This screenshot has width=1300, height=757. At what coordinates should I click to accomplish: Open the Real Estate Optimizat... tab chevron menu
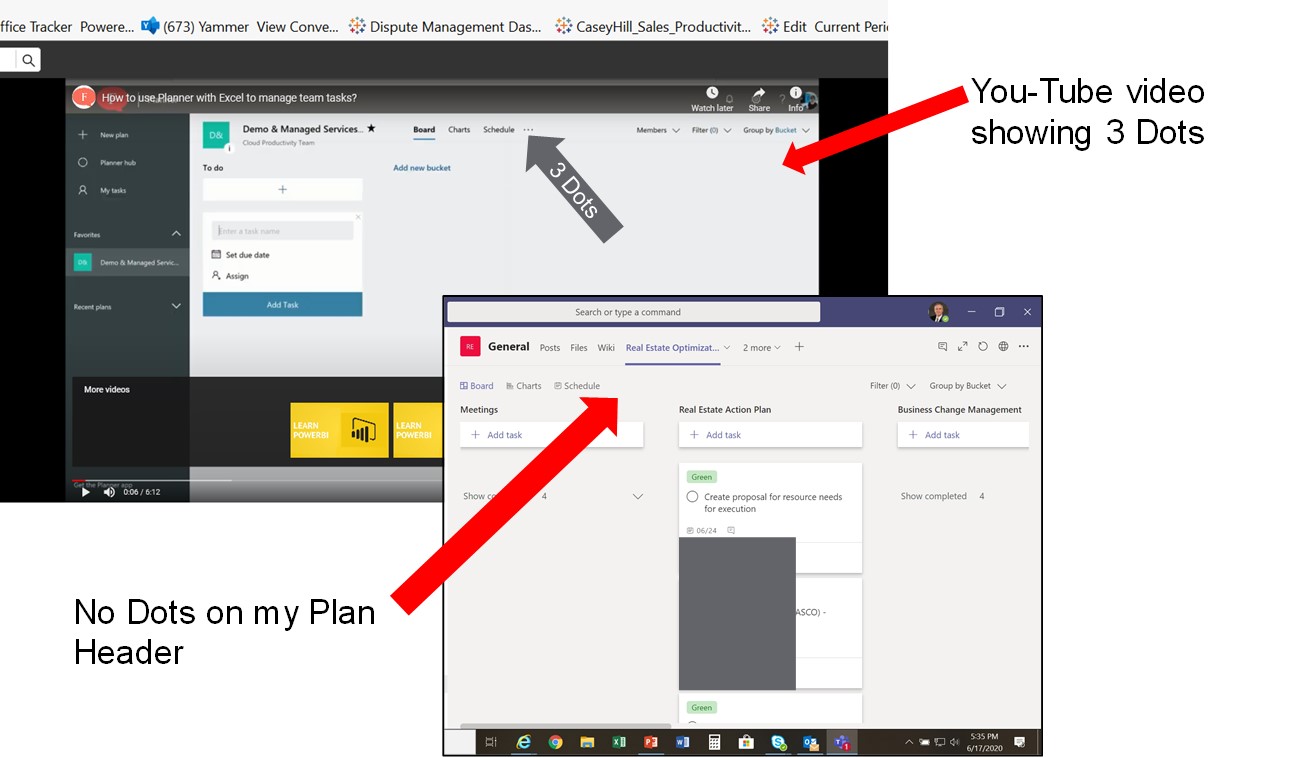pyautogui.click(x=727, y=348)
